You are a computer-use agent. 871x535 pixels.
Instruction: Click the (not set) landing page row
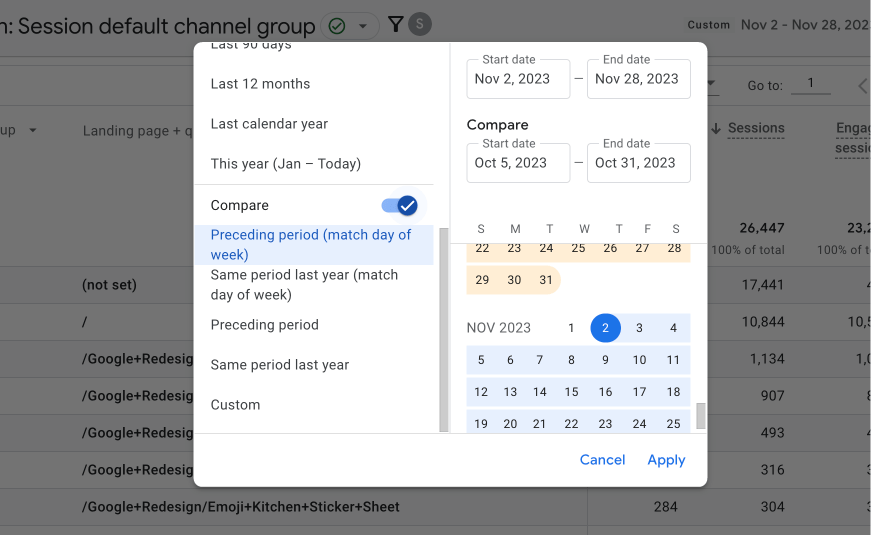tap(109, 285)
